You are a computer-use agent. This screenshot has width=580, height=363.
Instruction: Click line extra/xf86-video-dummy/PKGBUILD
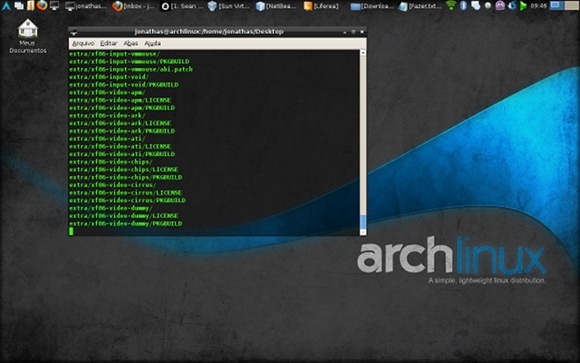[x=126, y=223]
